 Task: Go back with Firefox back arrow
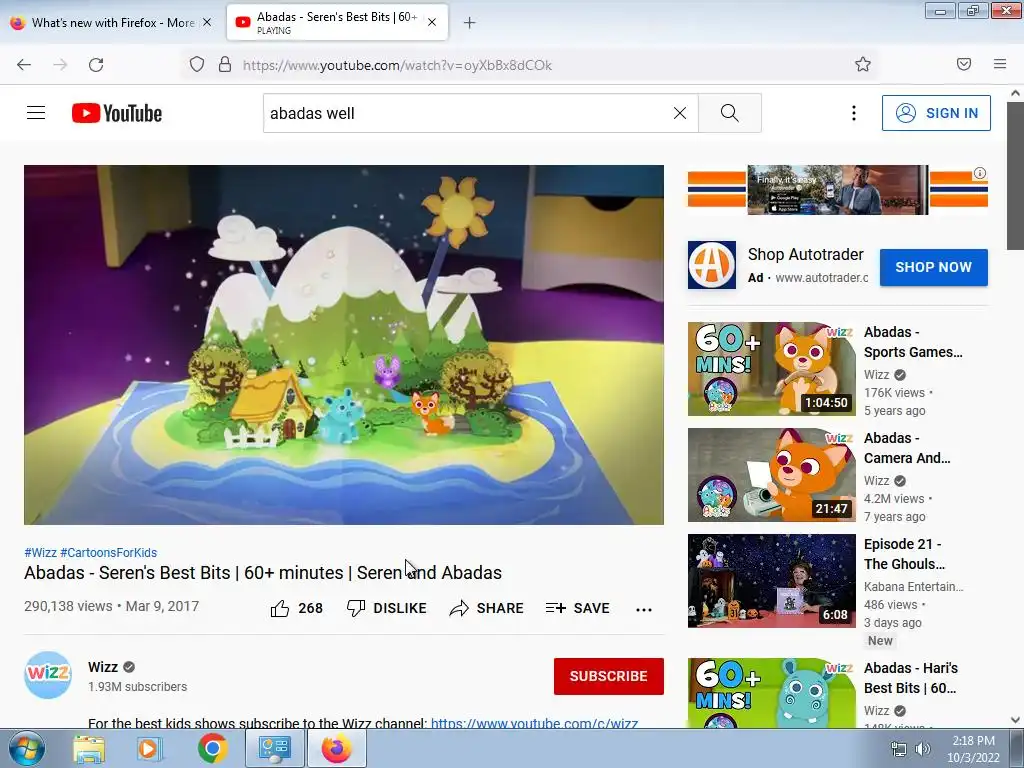click(x=24, y=65)
